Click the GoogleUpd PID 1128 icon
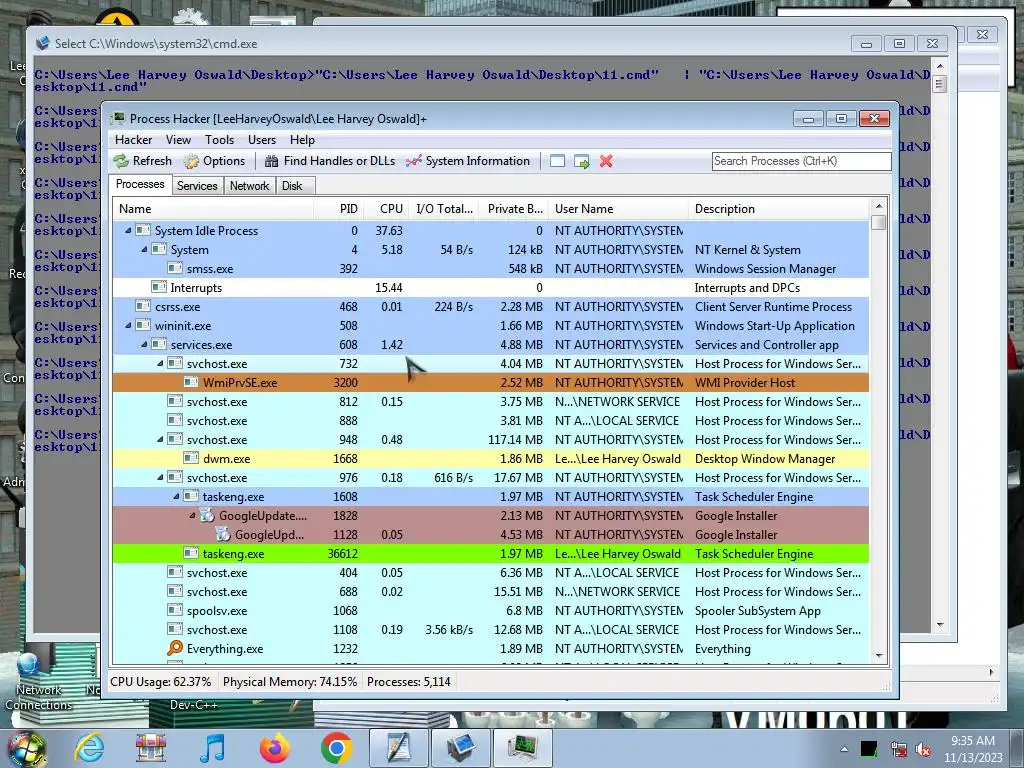The image size is (1024, 768). [x=223, y=534]
